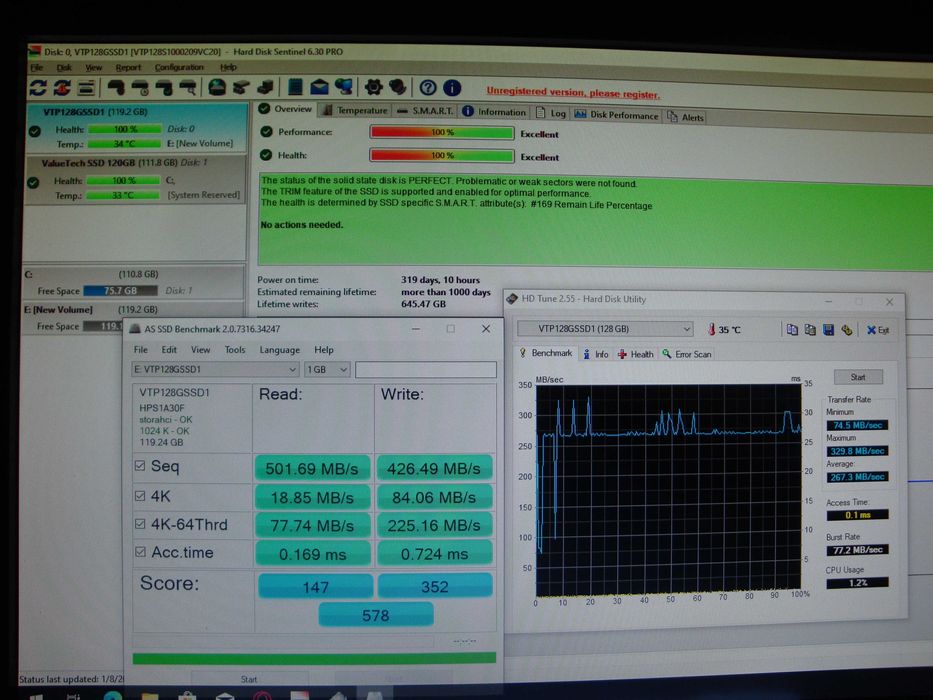The height and width of the screenshot is (700, 933).
Task: Click the Unregistered version, please register link
Action: 573,92
